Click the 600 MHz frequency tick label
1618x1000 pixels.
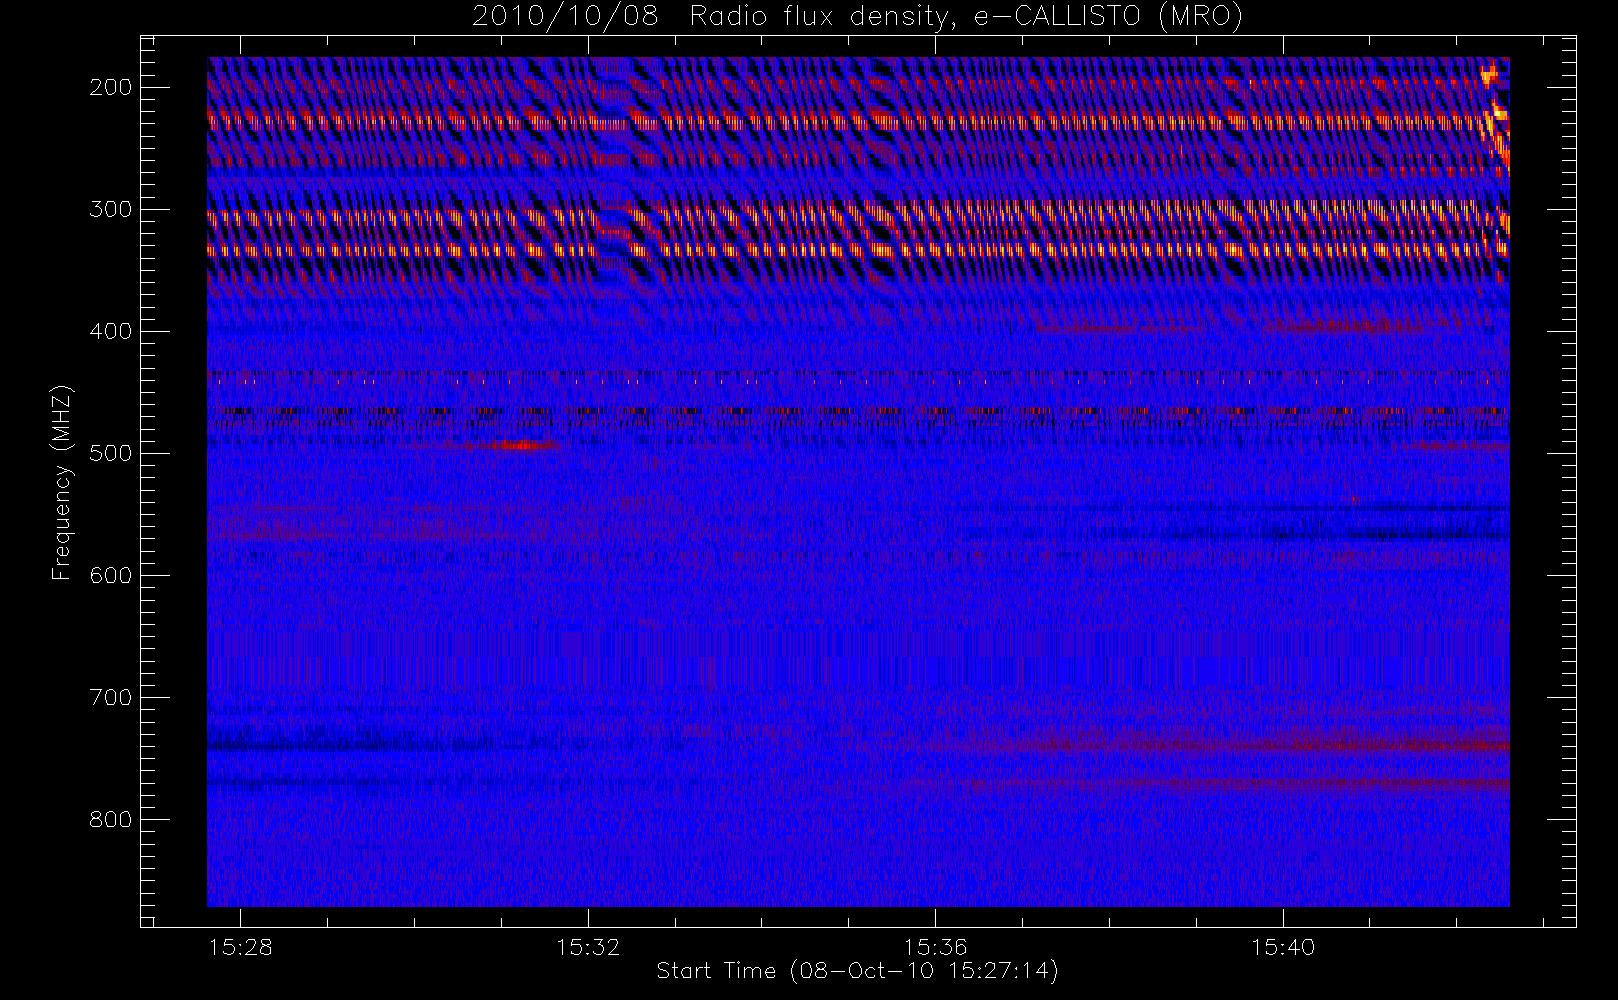click(110, 575)
